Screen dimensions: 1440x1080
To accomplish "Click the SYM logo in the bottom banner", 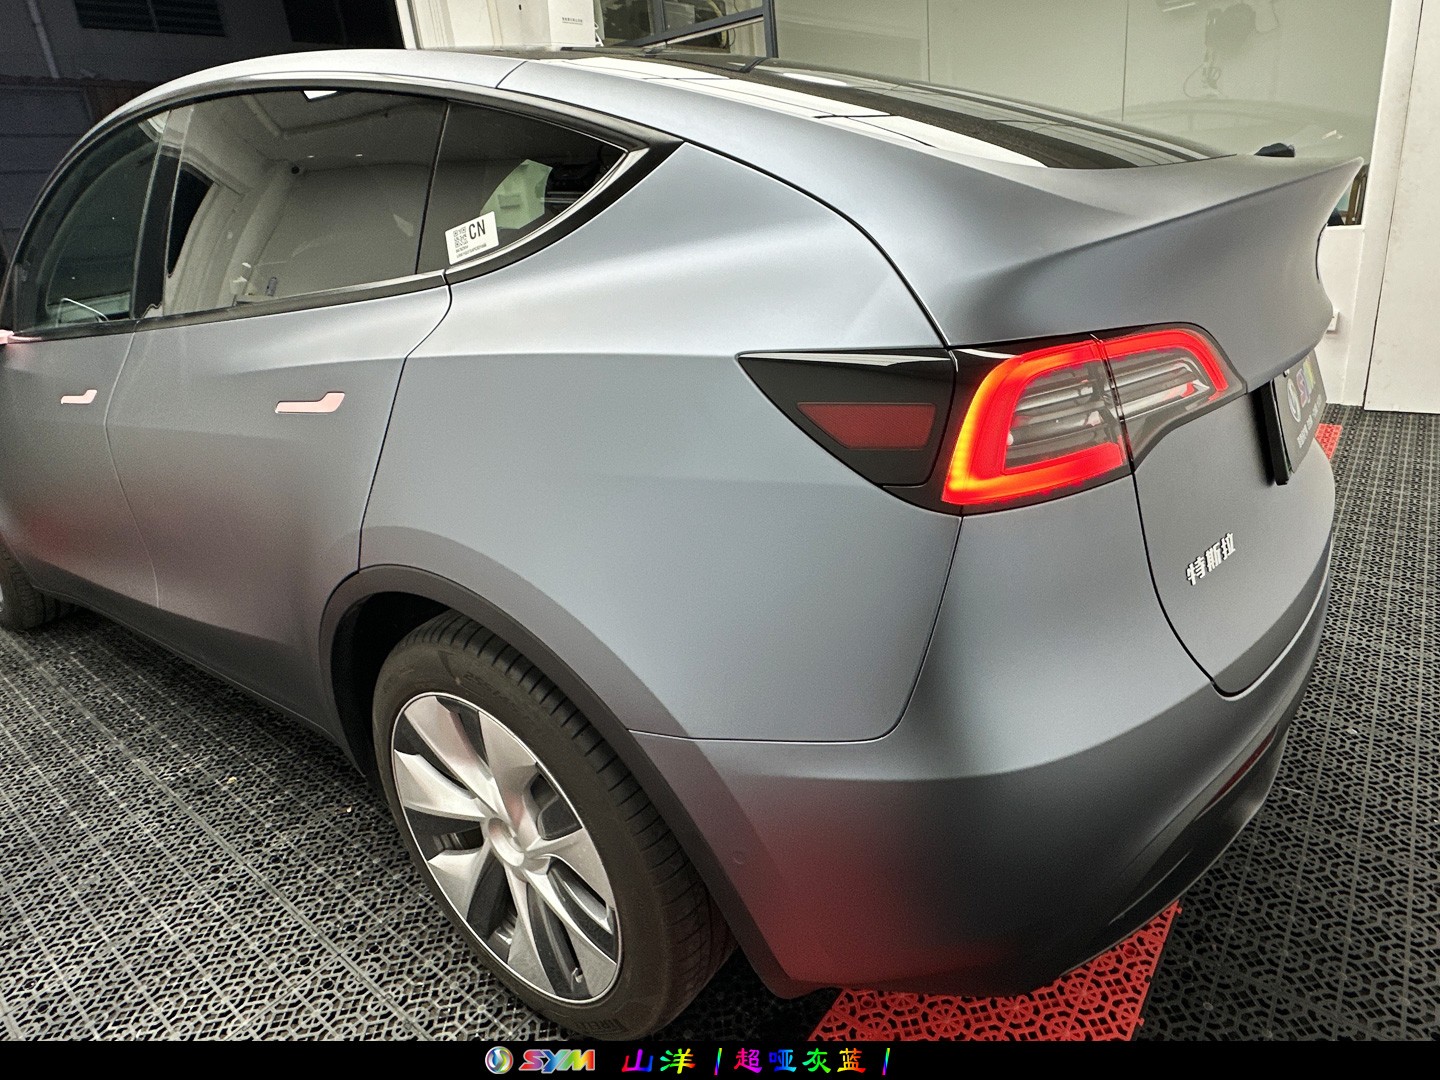I will click(540, 1061).
